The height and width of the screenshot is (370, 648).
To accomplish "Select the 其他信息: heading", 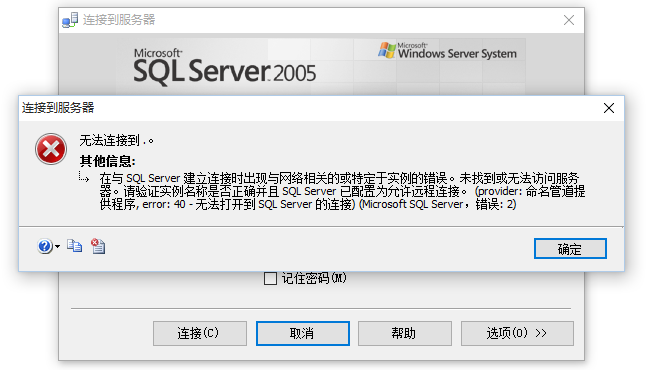I will tap(107, 161).
